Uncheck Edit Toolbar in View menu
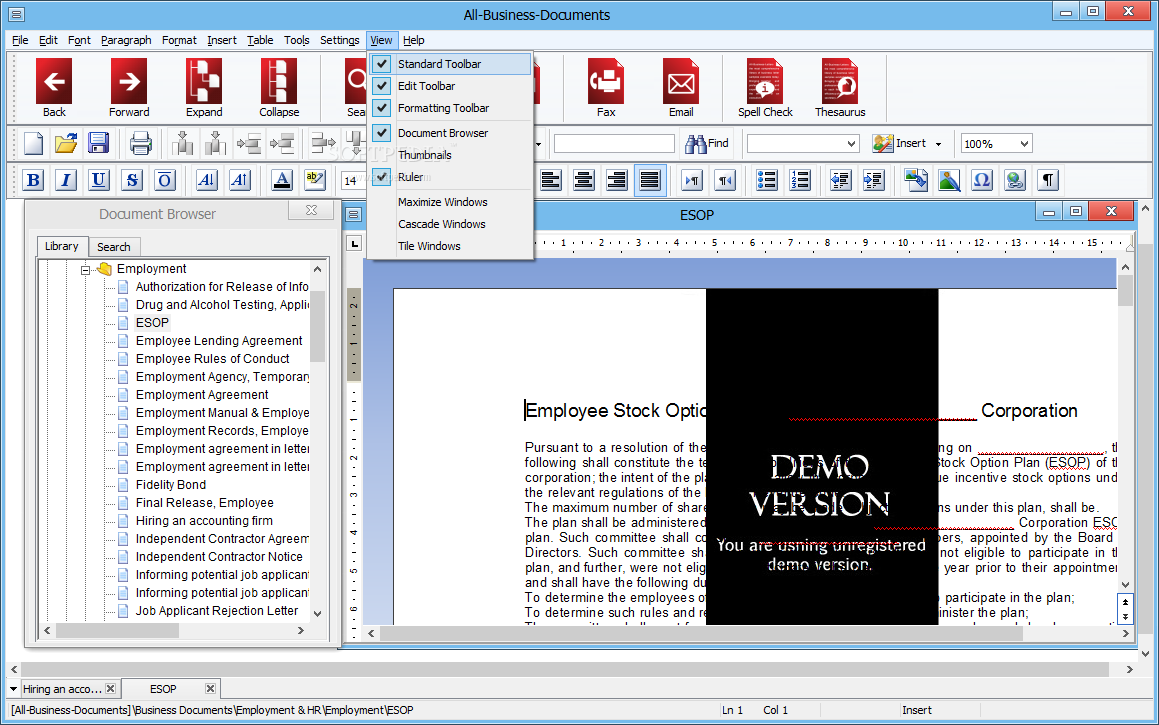 point(450,86)
